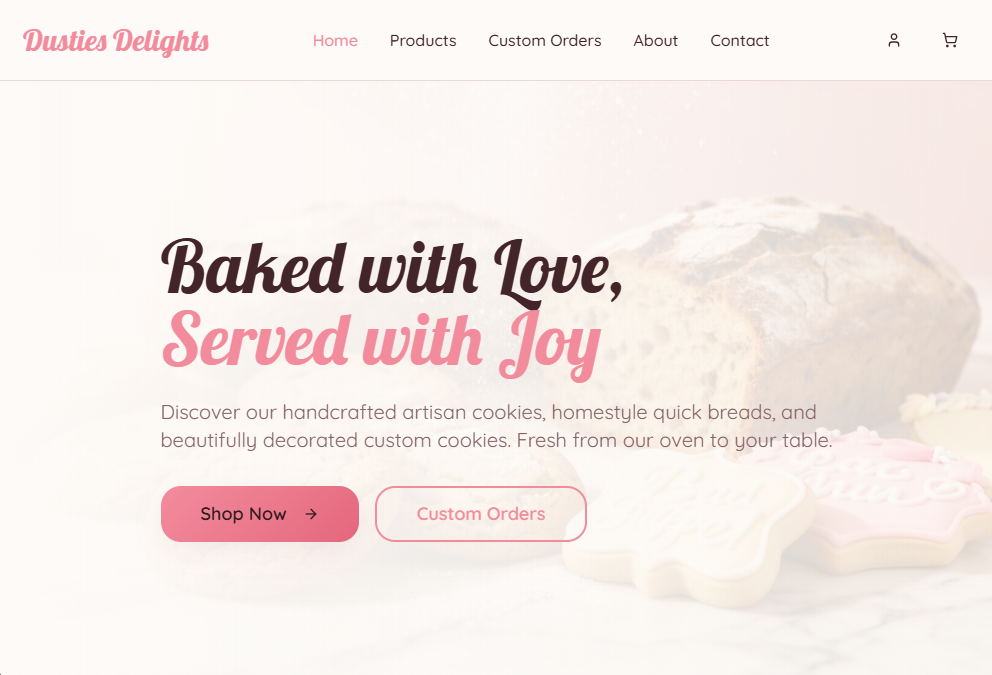Open the Products menu item
This screenshot has height=675, width=992.
click(423, 40)
